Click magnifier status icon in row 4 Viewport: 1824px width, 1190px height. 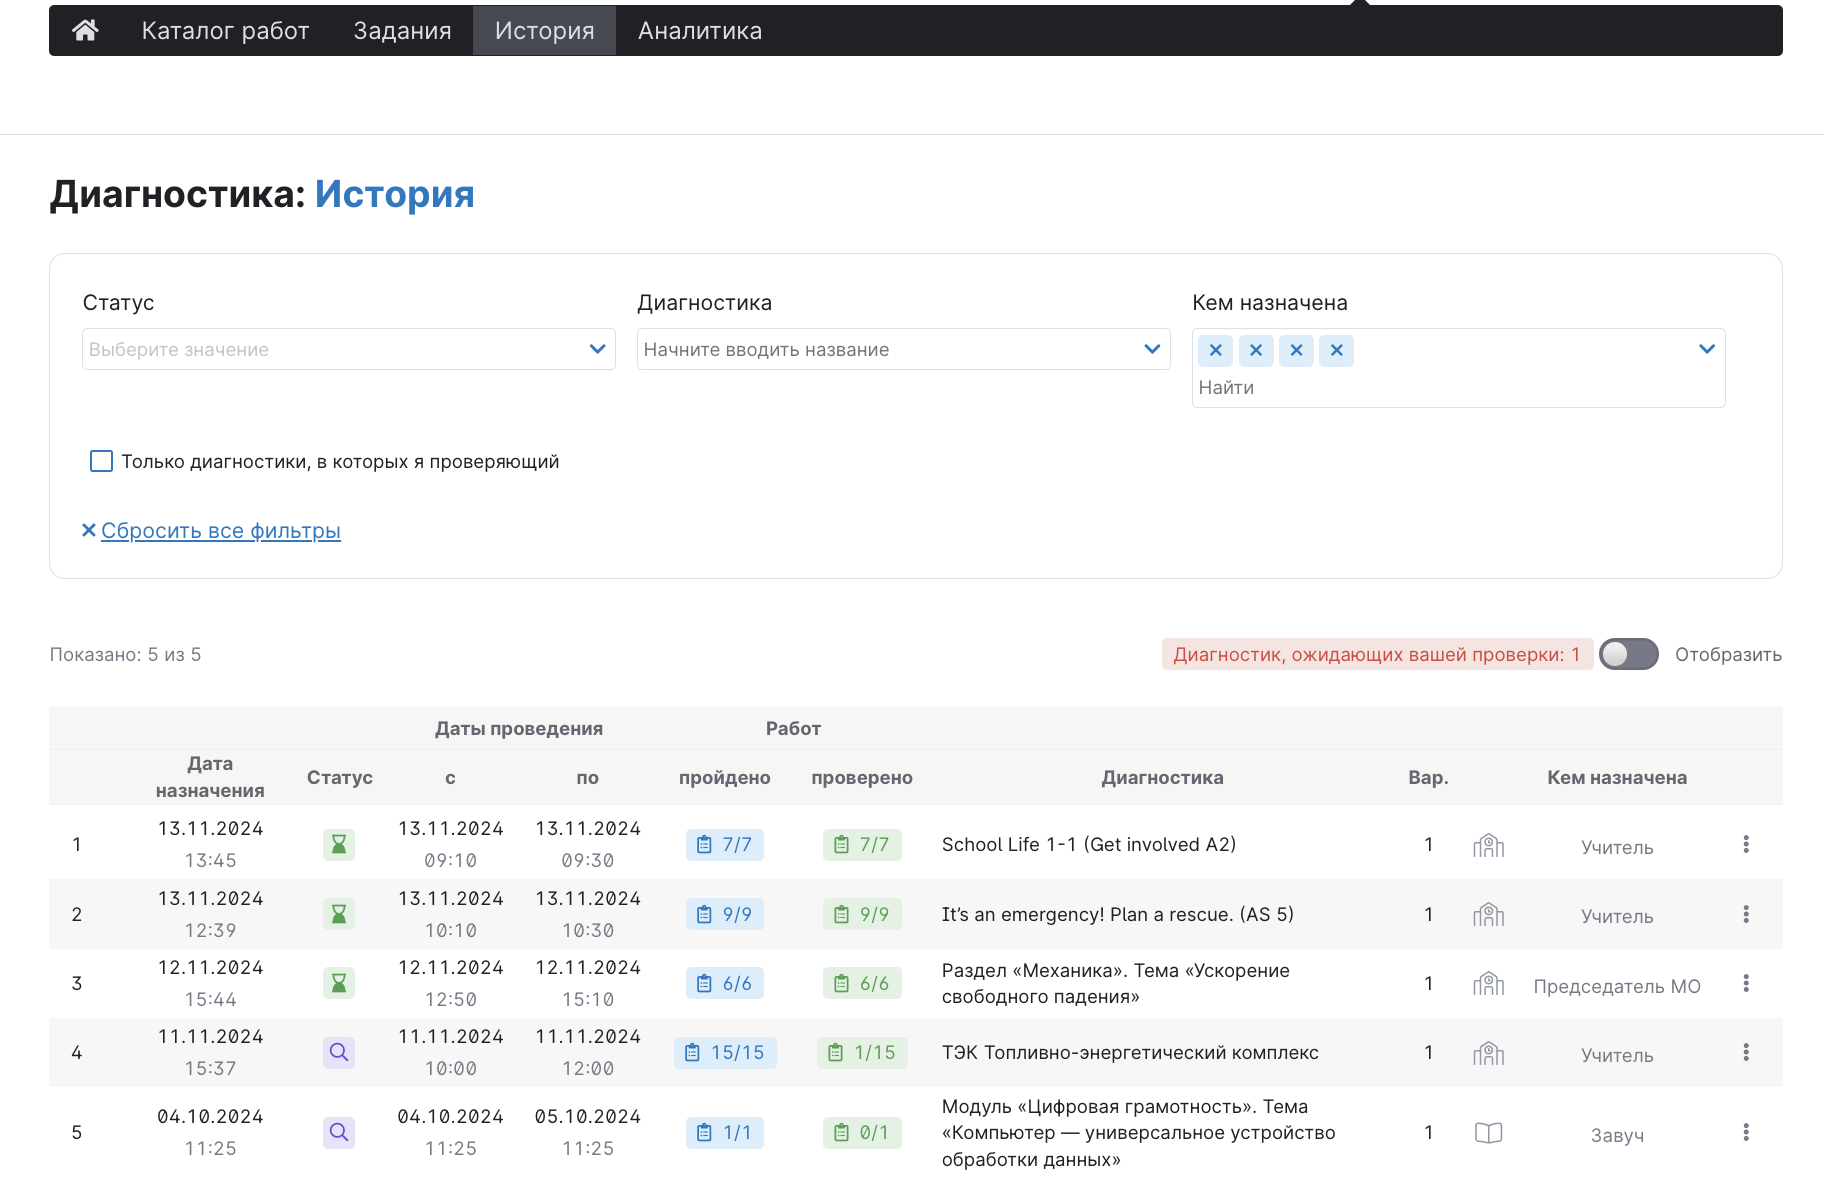click(339, 1053)
